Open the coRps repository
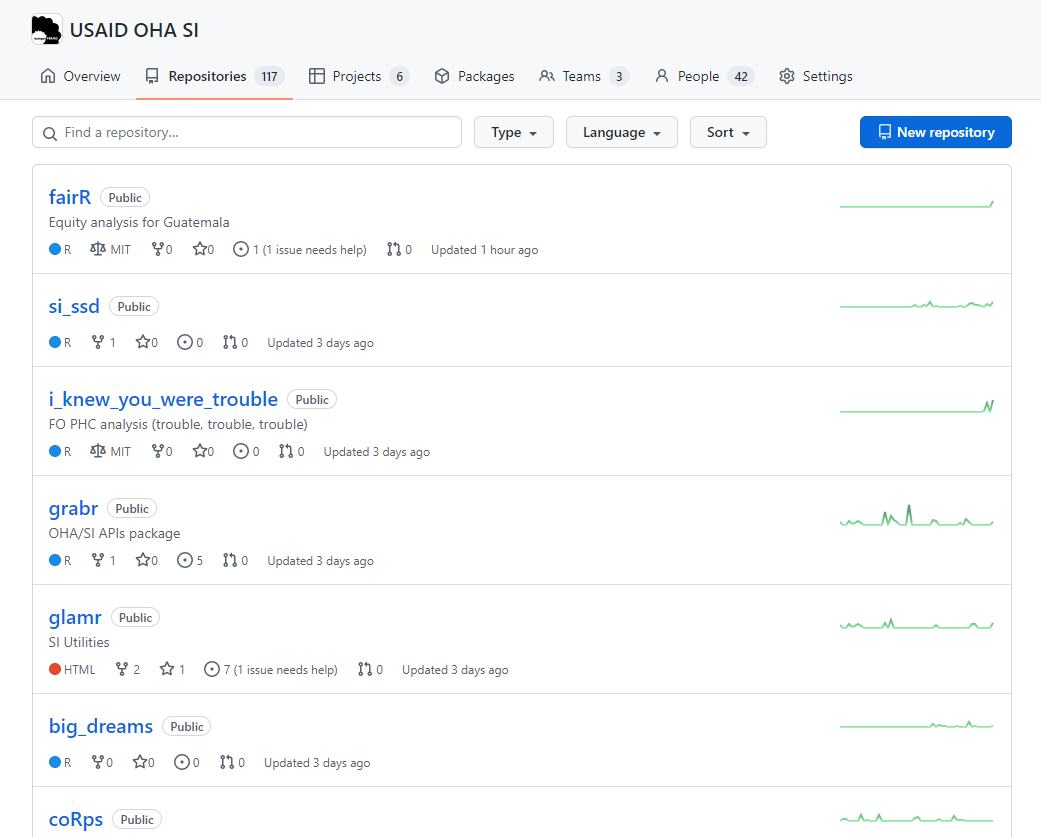The width and height of the screenshot is (1041, 837). [x=76, y=819]
